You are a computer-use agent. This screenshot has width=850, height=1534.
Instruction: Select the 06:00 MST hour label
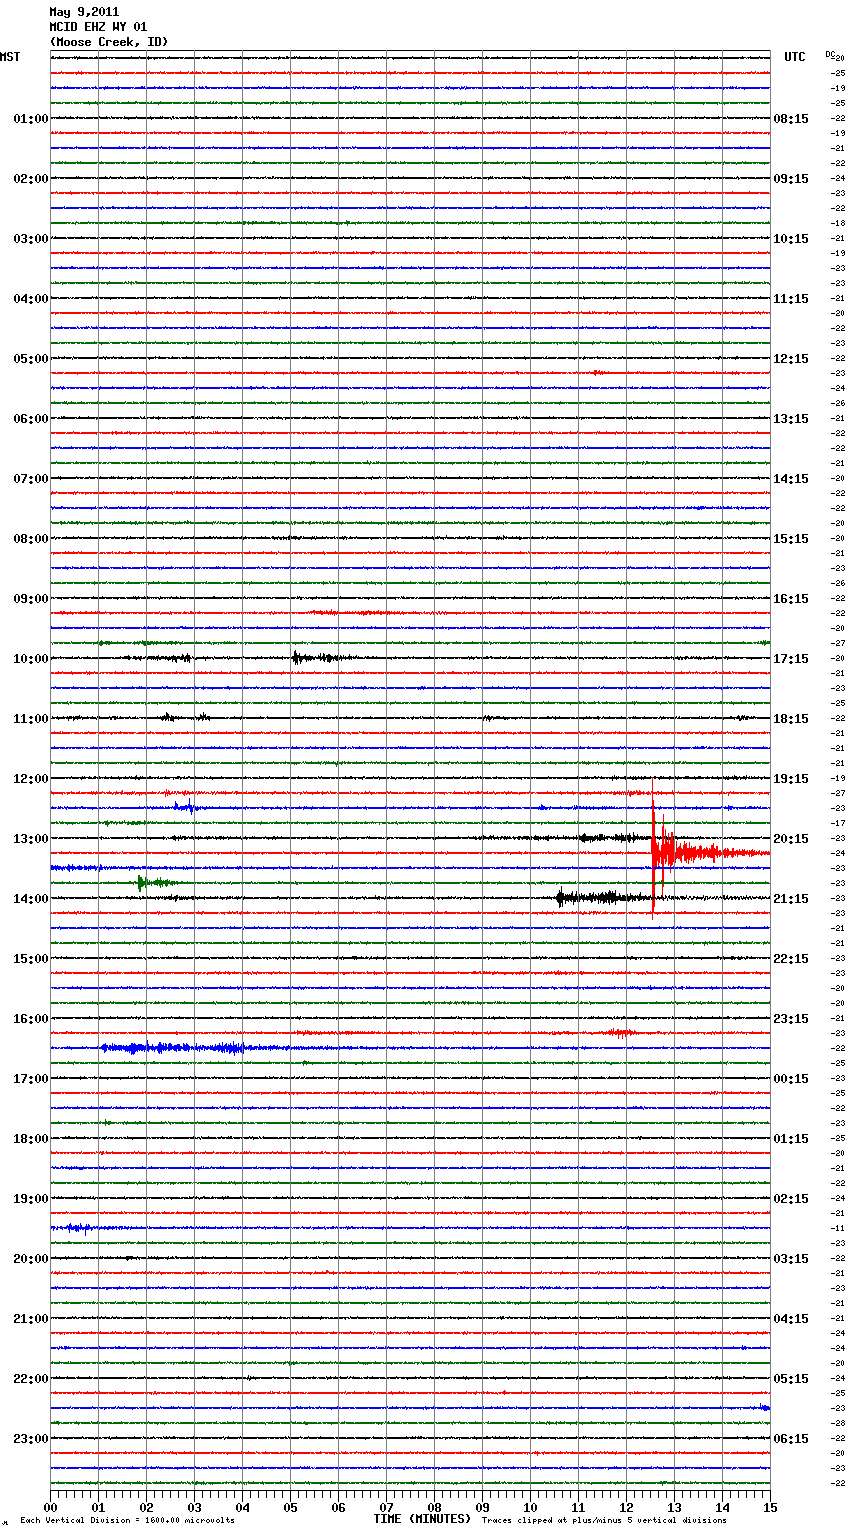click(31, 418)
